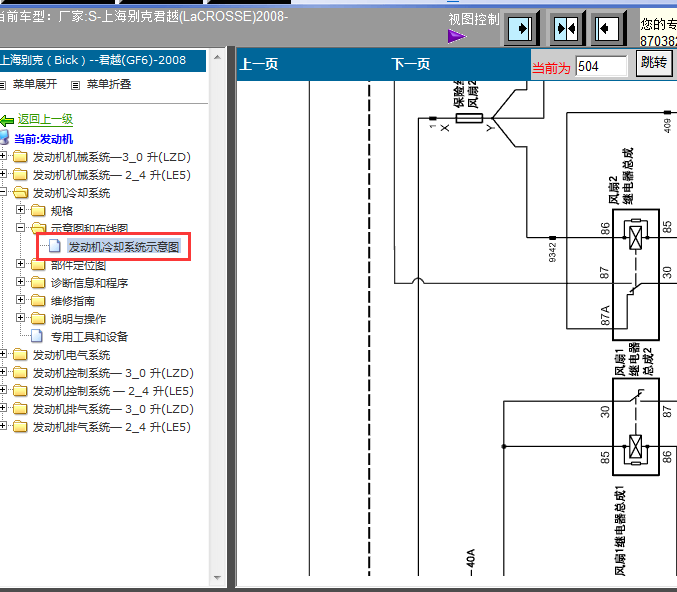Image resolution: width=677 pixels, height=592 pixels.
Task: Click 发动机排气系统— 3_0 升(LZD) label
Action: click(x=113, y=409)
